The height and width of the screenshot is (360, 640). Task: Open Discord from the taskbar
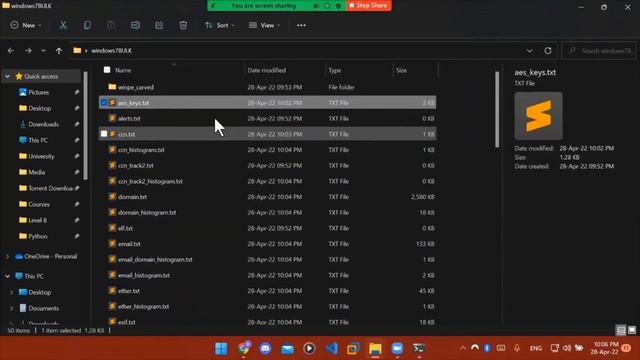coord(265,348)
